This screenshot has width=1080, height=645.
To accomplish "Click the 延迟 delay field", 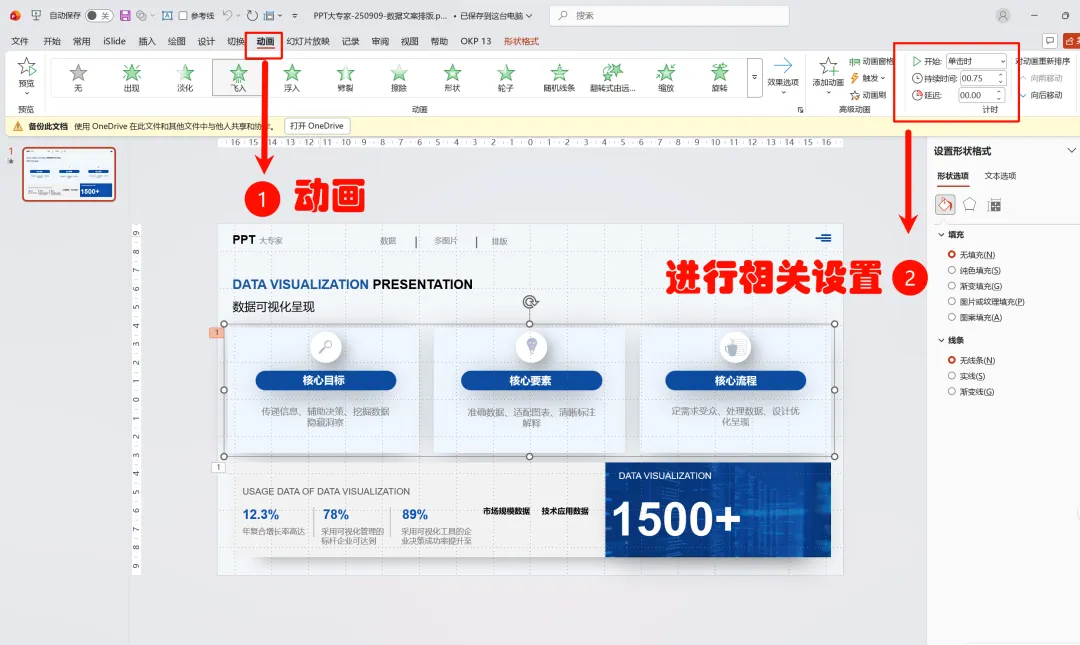I will coord(982,95).
